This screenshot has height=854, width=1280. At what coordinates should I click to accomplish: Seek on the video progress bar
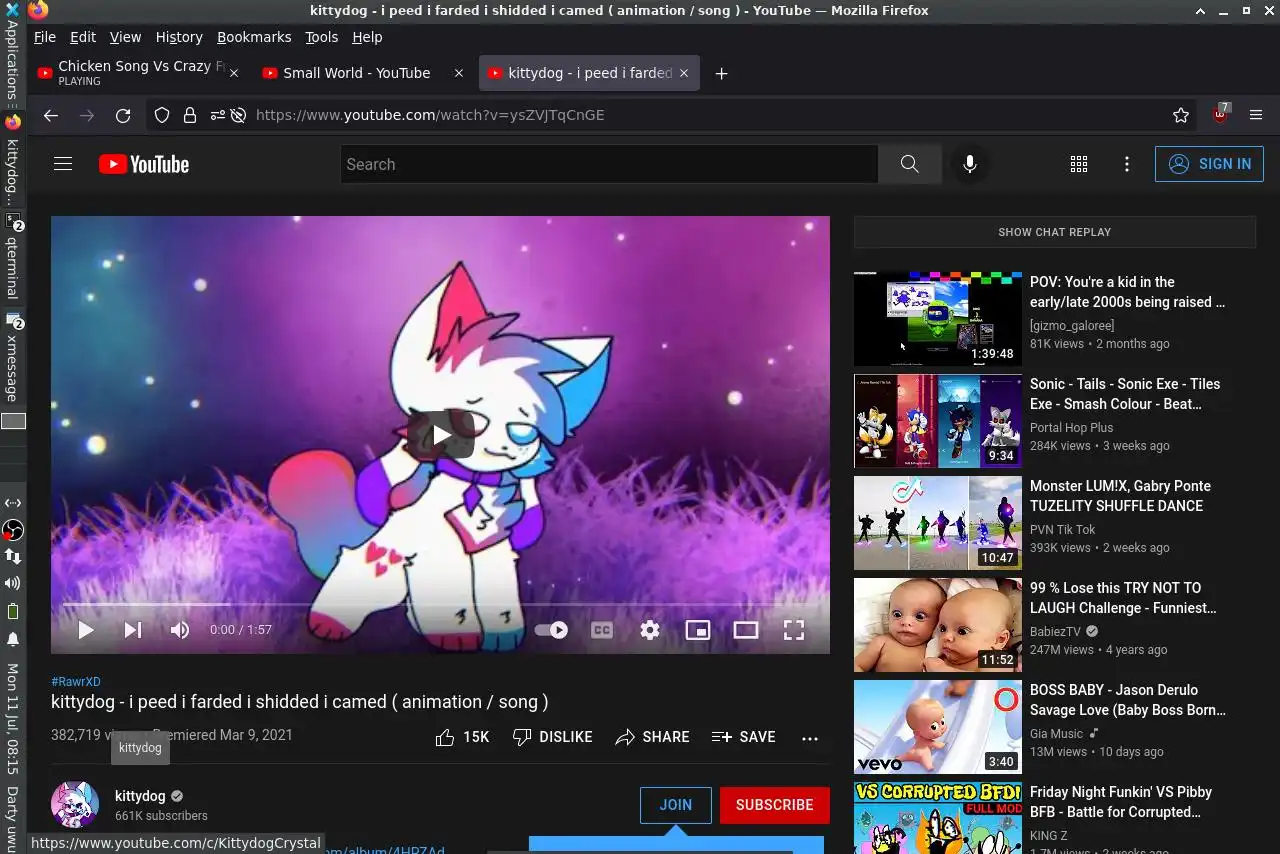440,605
